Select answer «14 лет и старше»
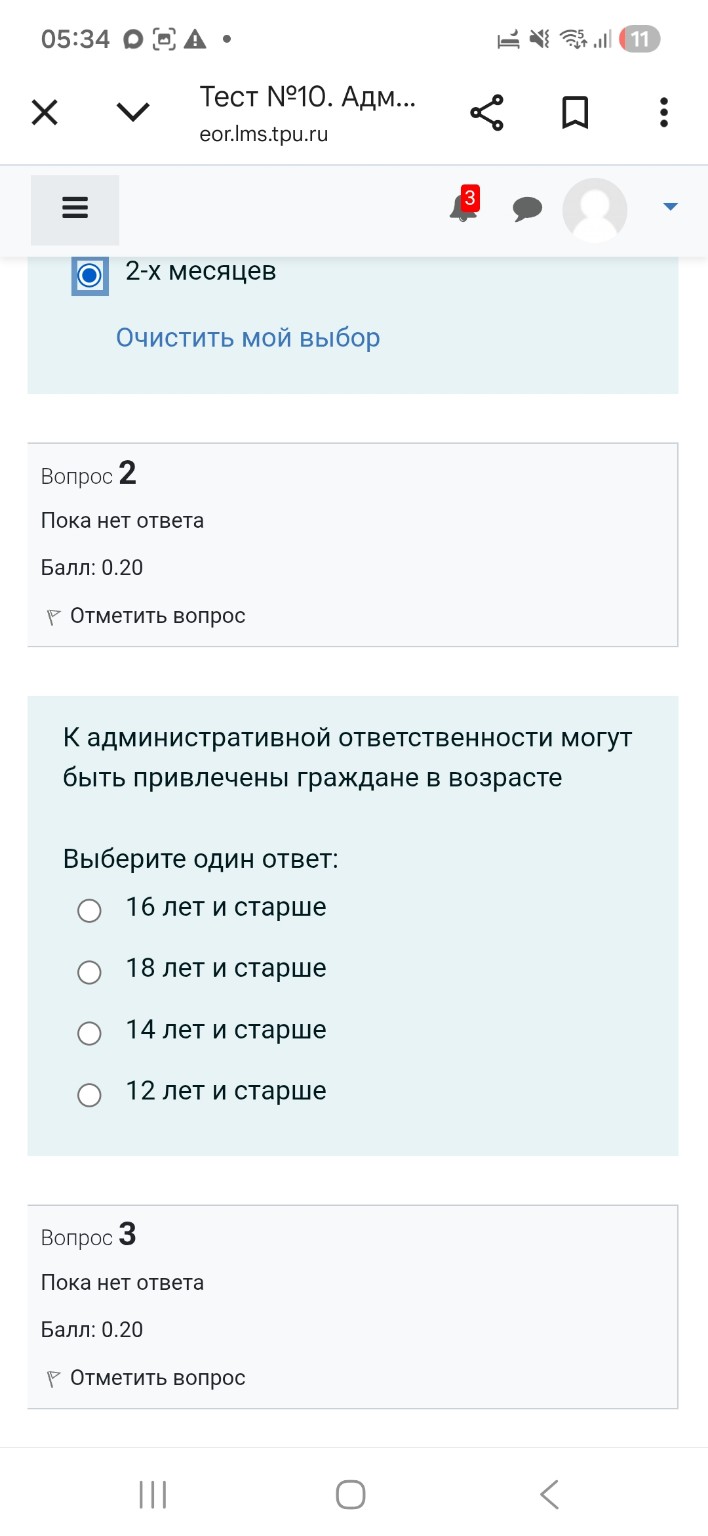 pyautogui.click(x=89, y=1033)
